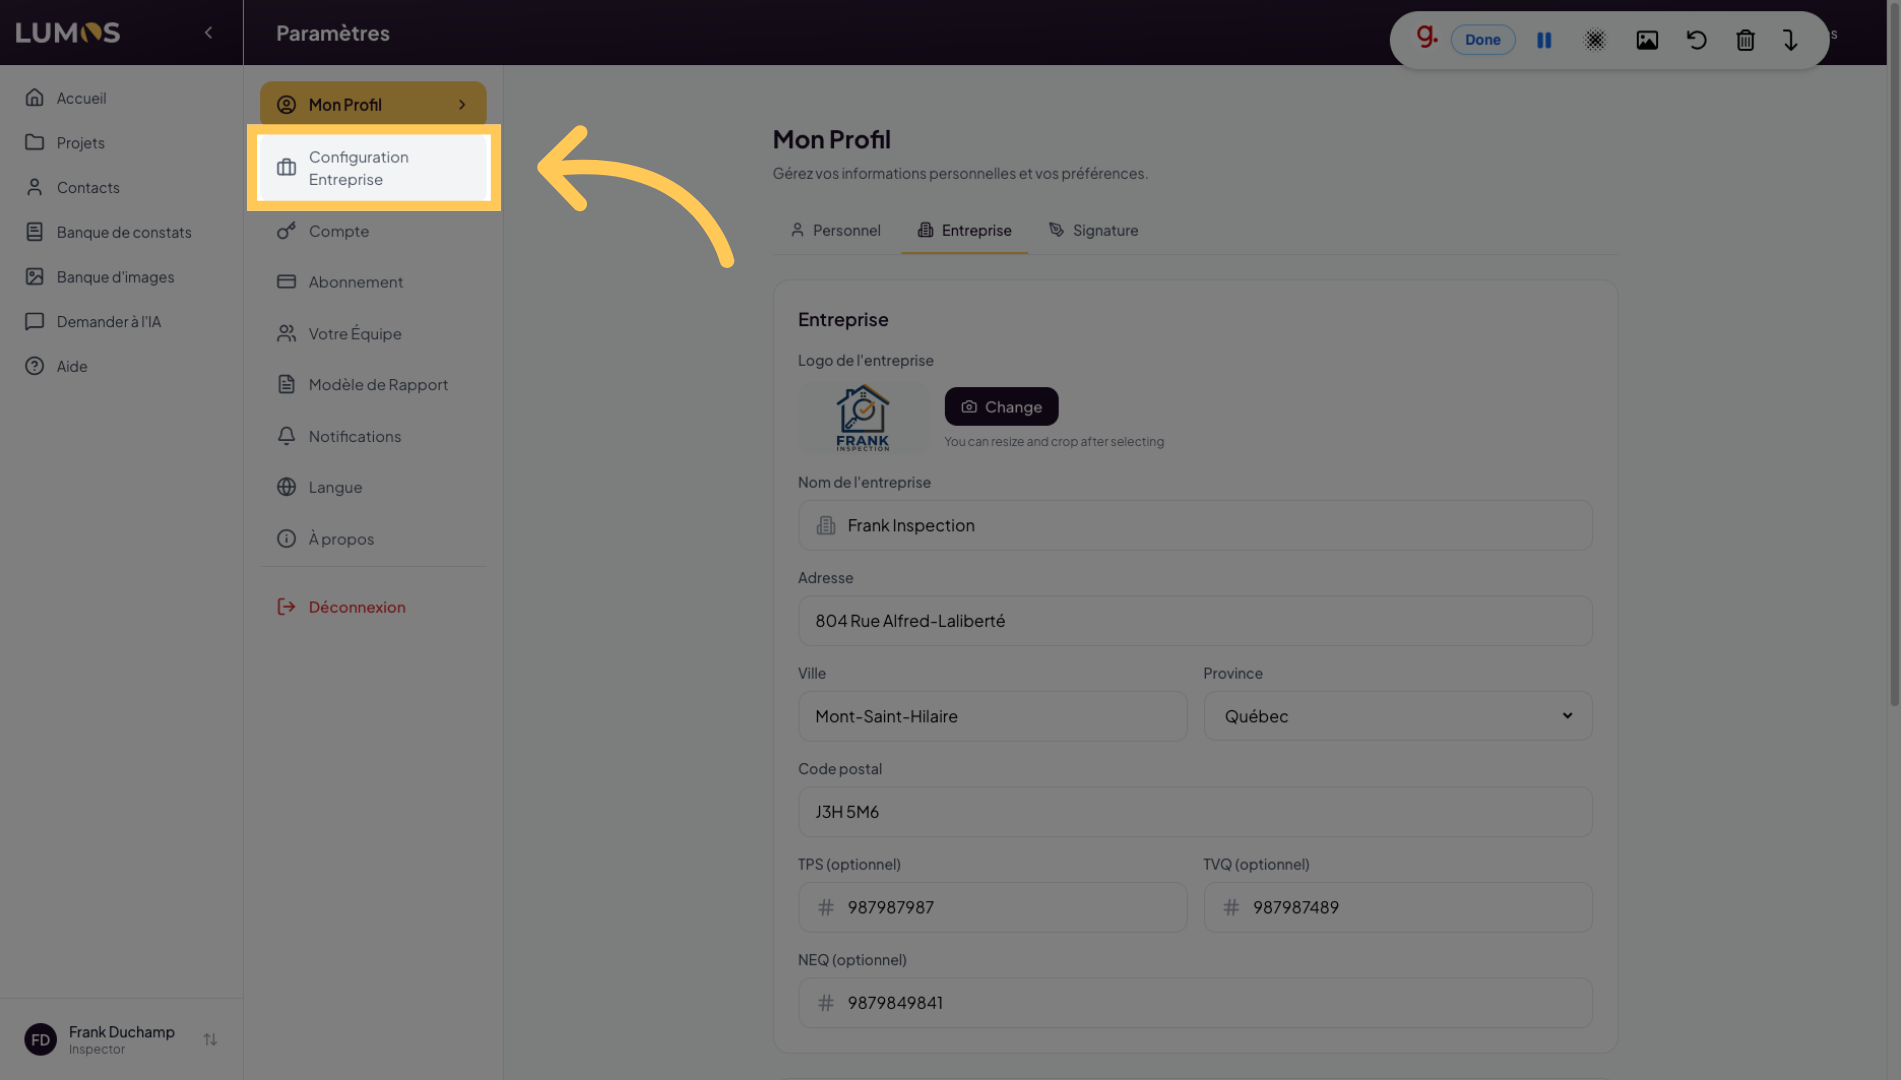The width and height of the screenshot is (1901, 1080).
Task: Switch to the Personnel tab
Action: [x=836, y=230]
